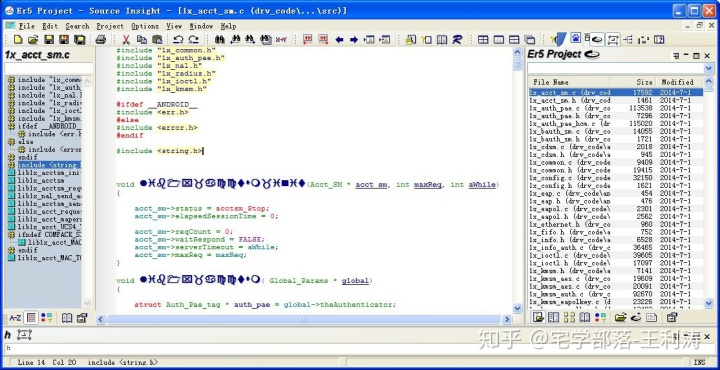Image resolution: width=720 pixels, height=370 pixels.
Task: Select 1x_ioctl.h in project list
Action: (616, 263)
